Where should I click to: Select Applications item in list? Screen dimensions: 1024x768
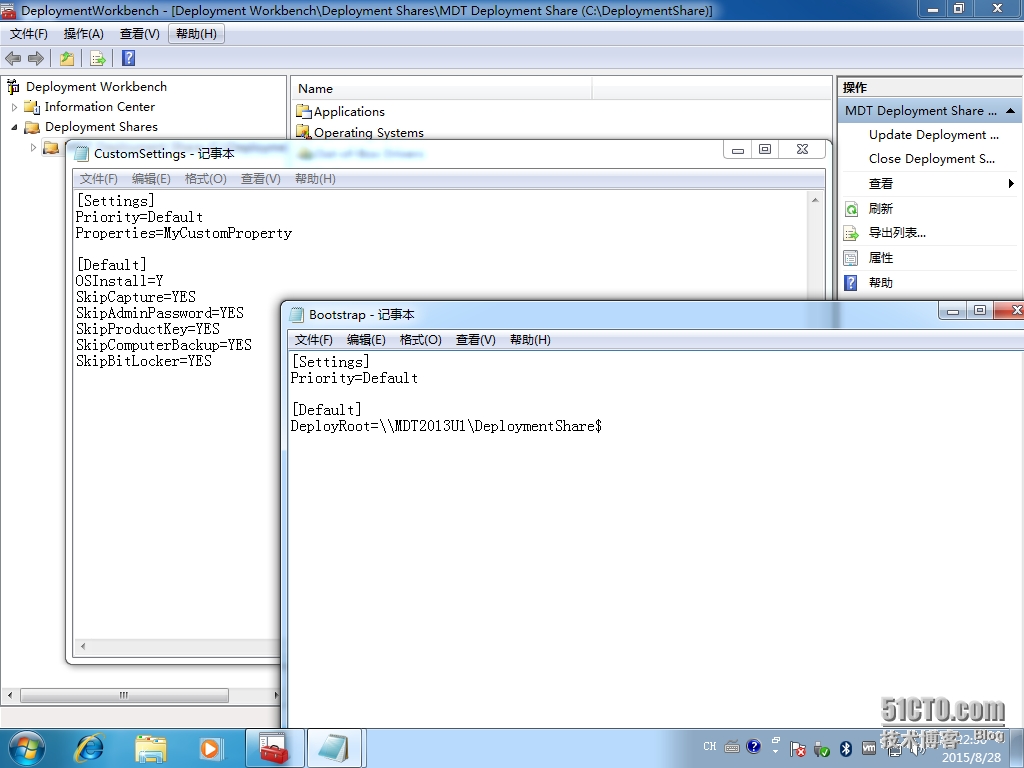(x=349, y=112)
